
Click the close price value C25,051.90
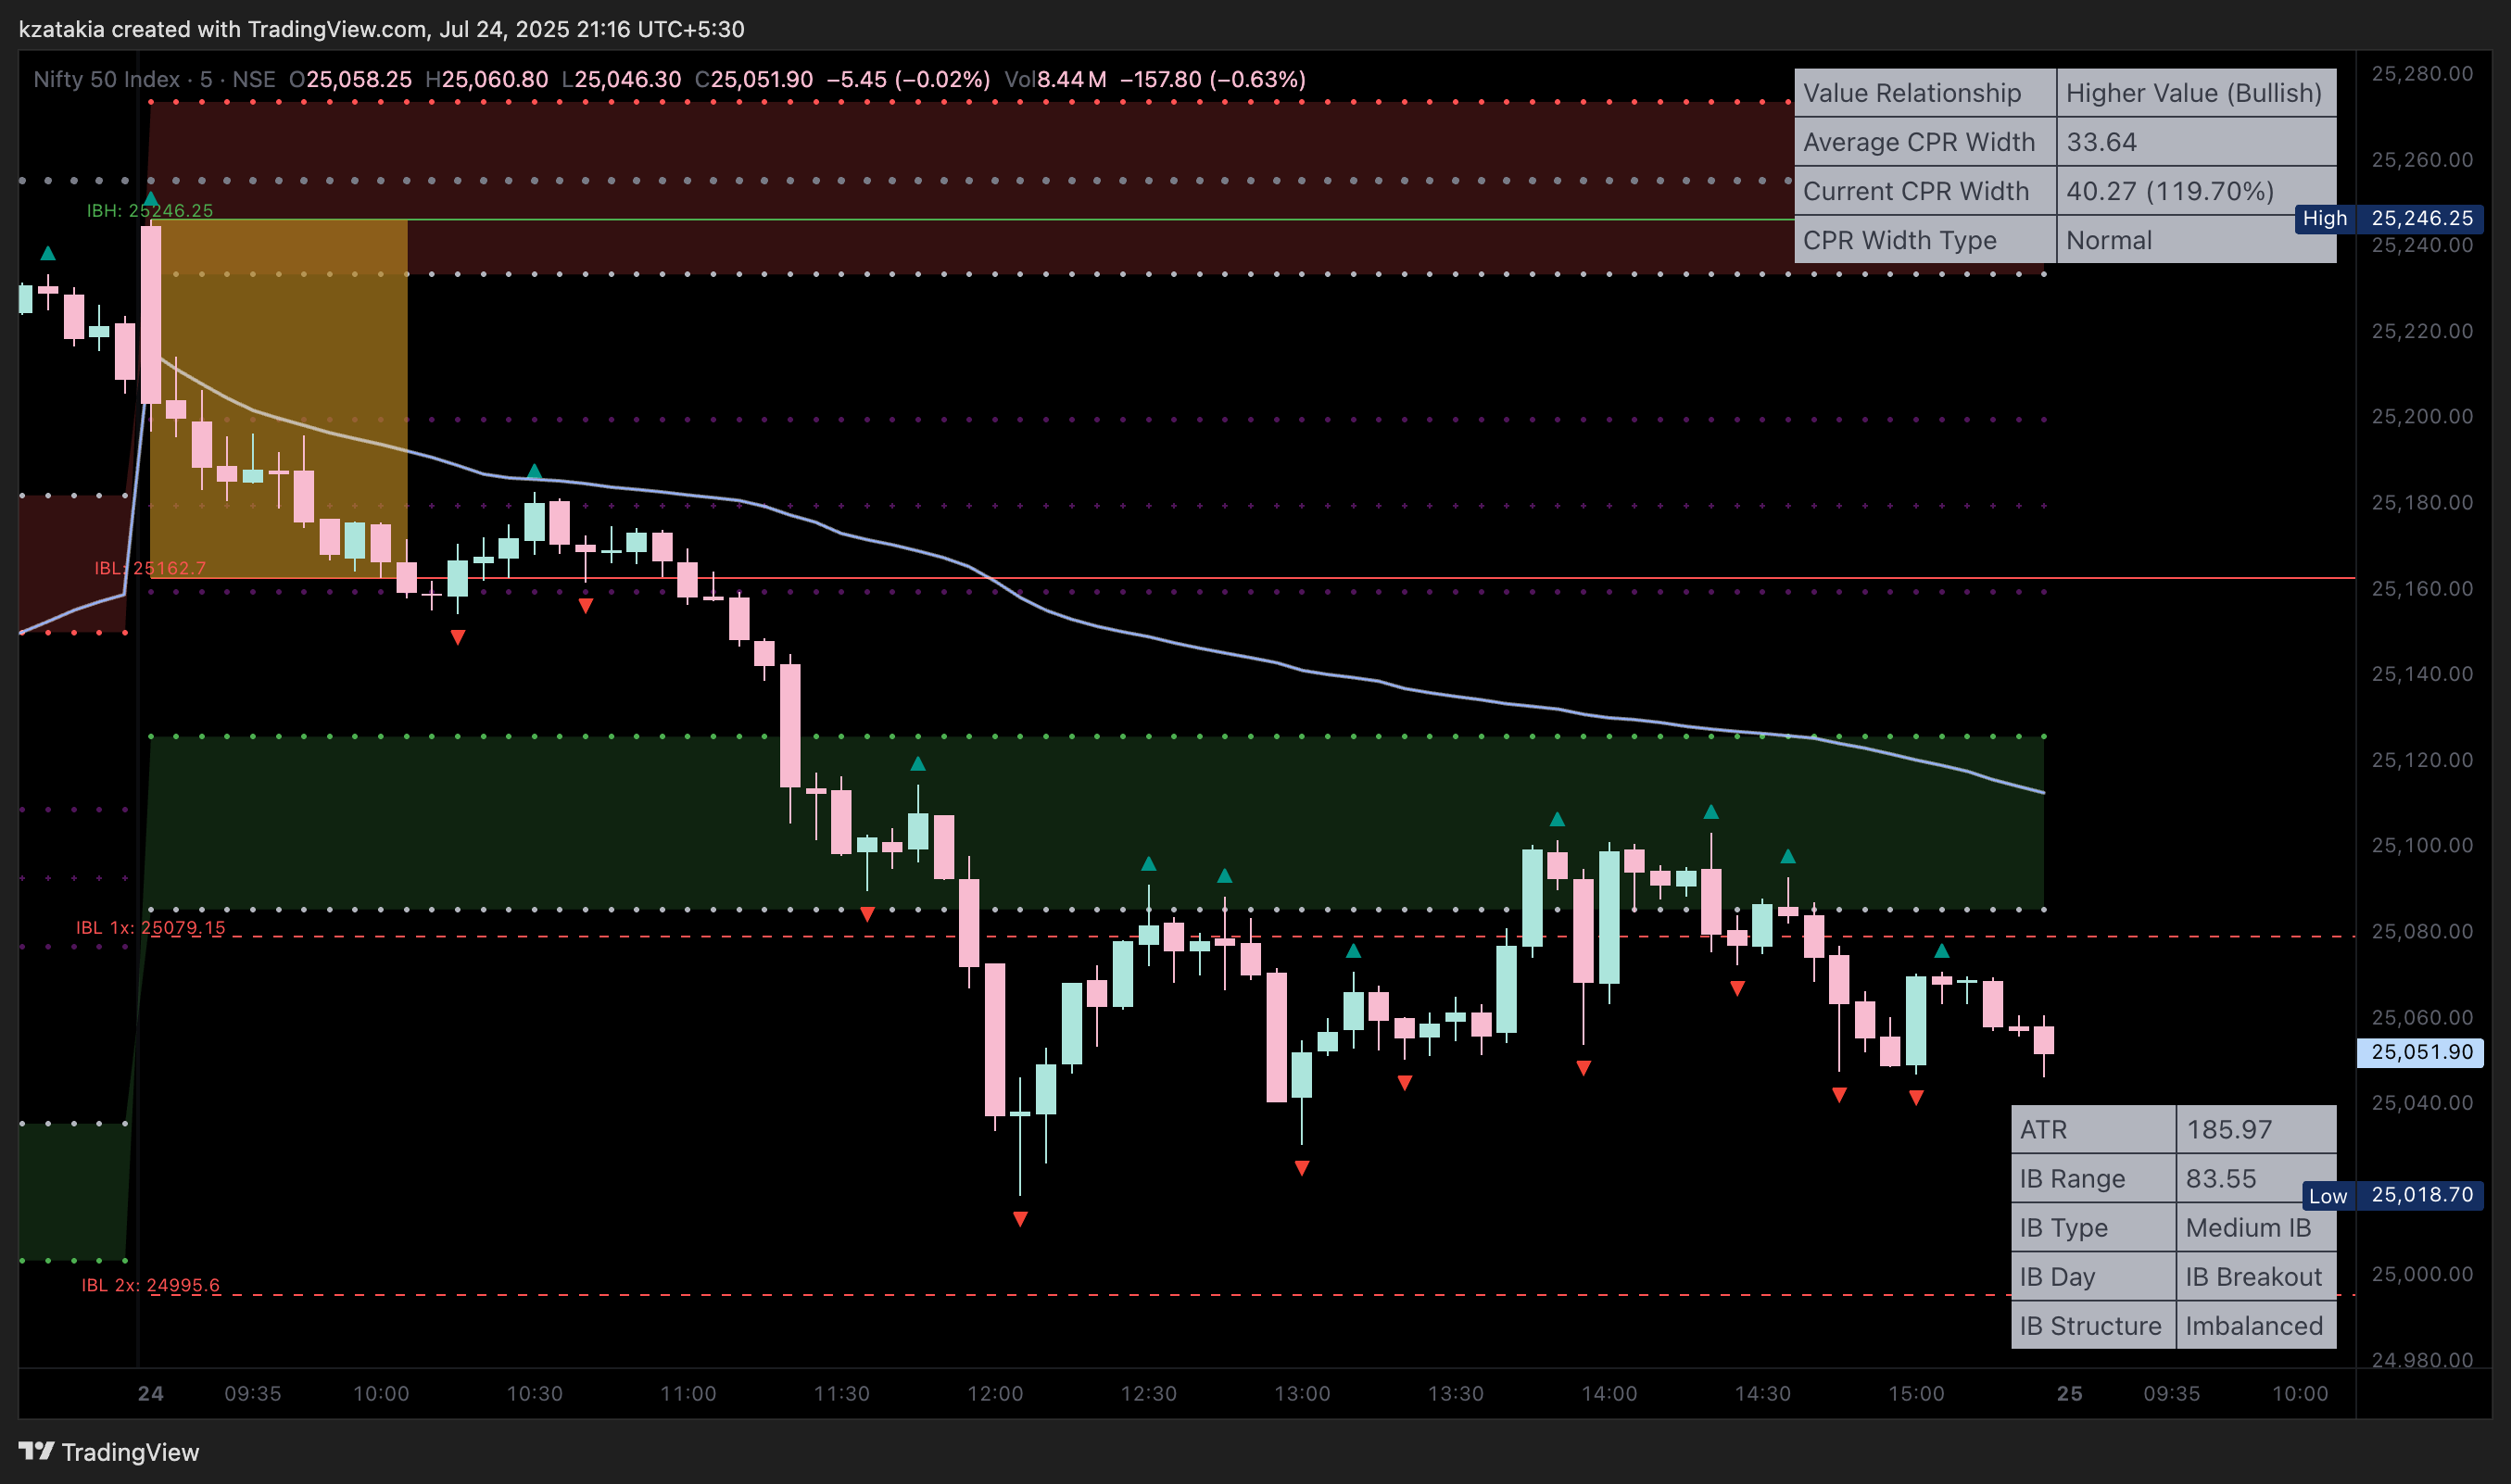[x=754, y=79]
